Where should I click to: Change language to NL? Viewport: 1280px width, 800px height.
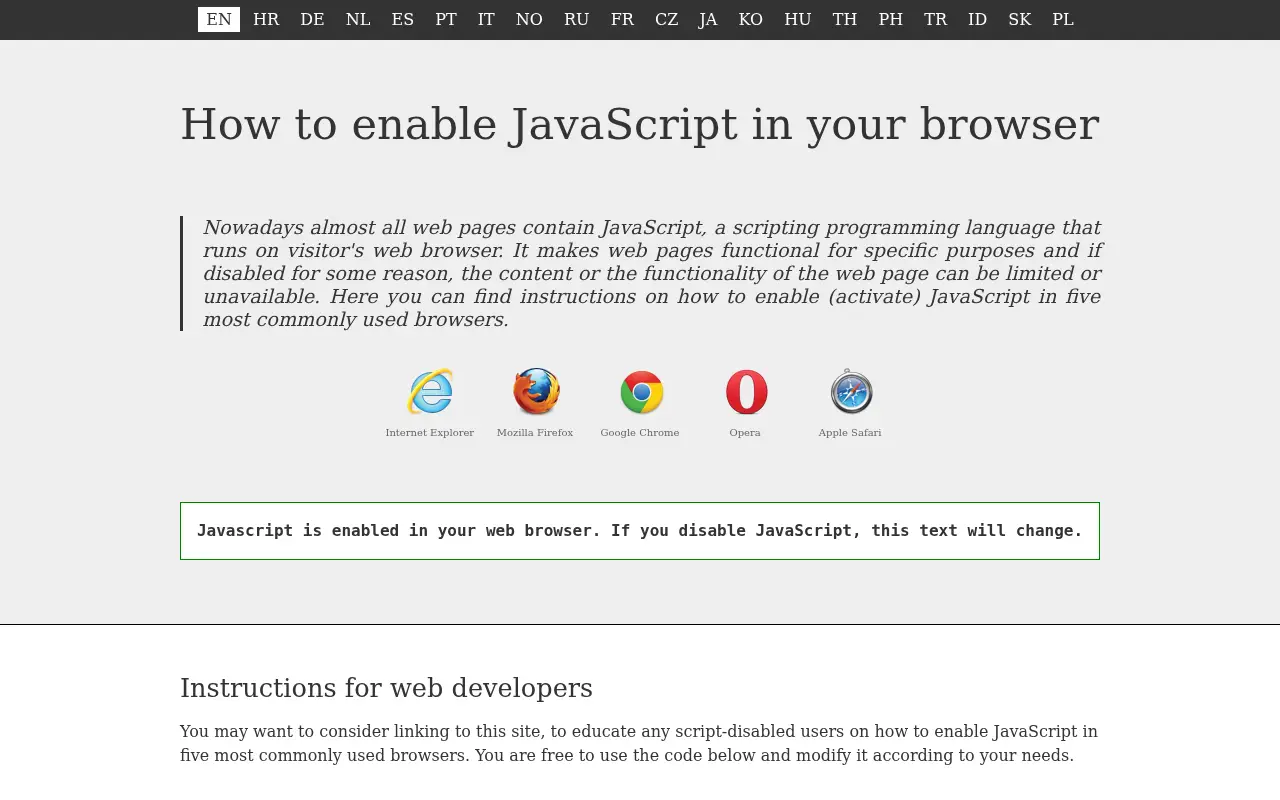coord(358,19)
